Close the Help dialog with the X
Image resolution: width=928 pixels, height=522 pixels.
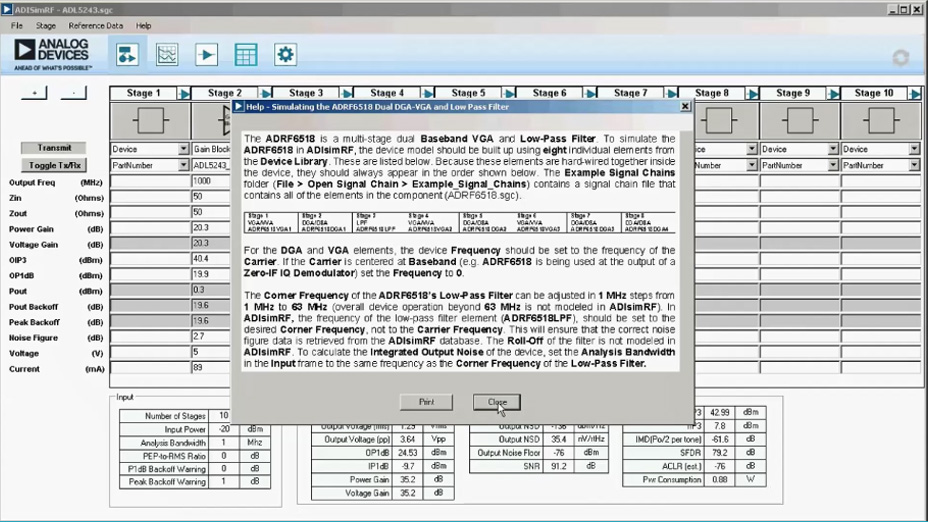click(x=685, y=107)
